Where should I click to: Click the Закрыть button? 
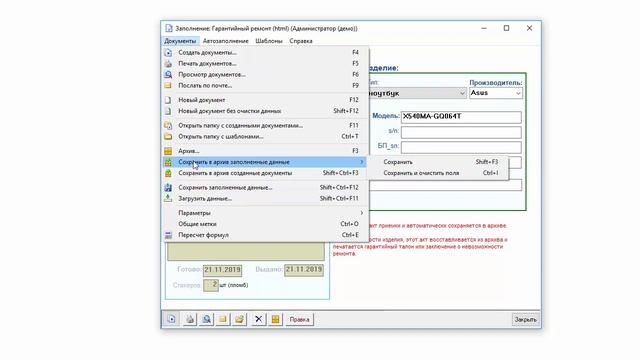525,319
